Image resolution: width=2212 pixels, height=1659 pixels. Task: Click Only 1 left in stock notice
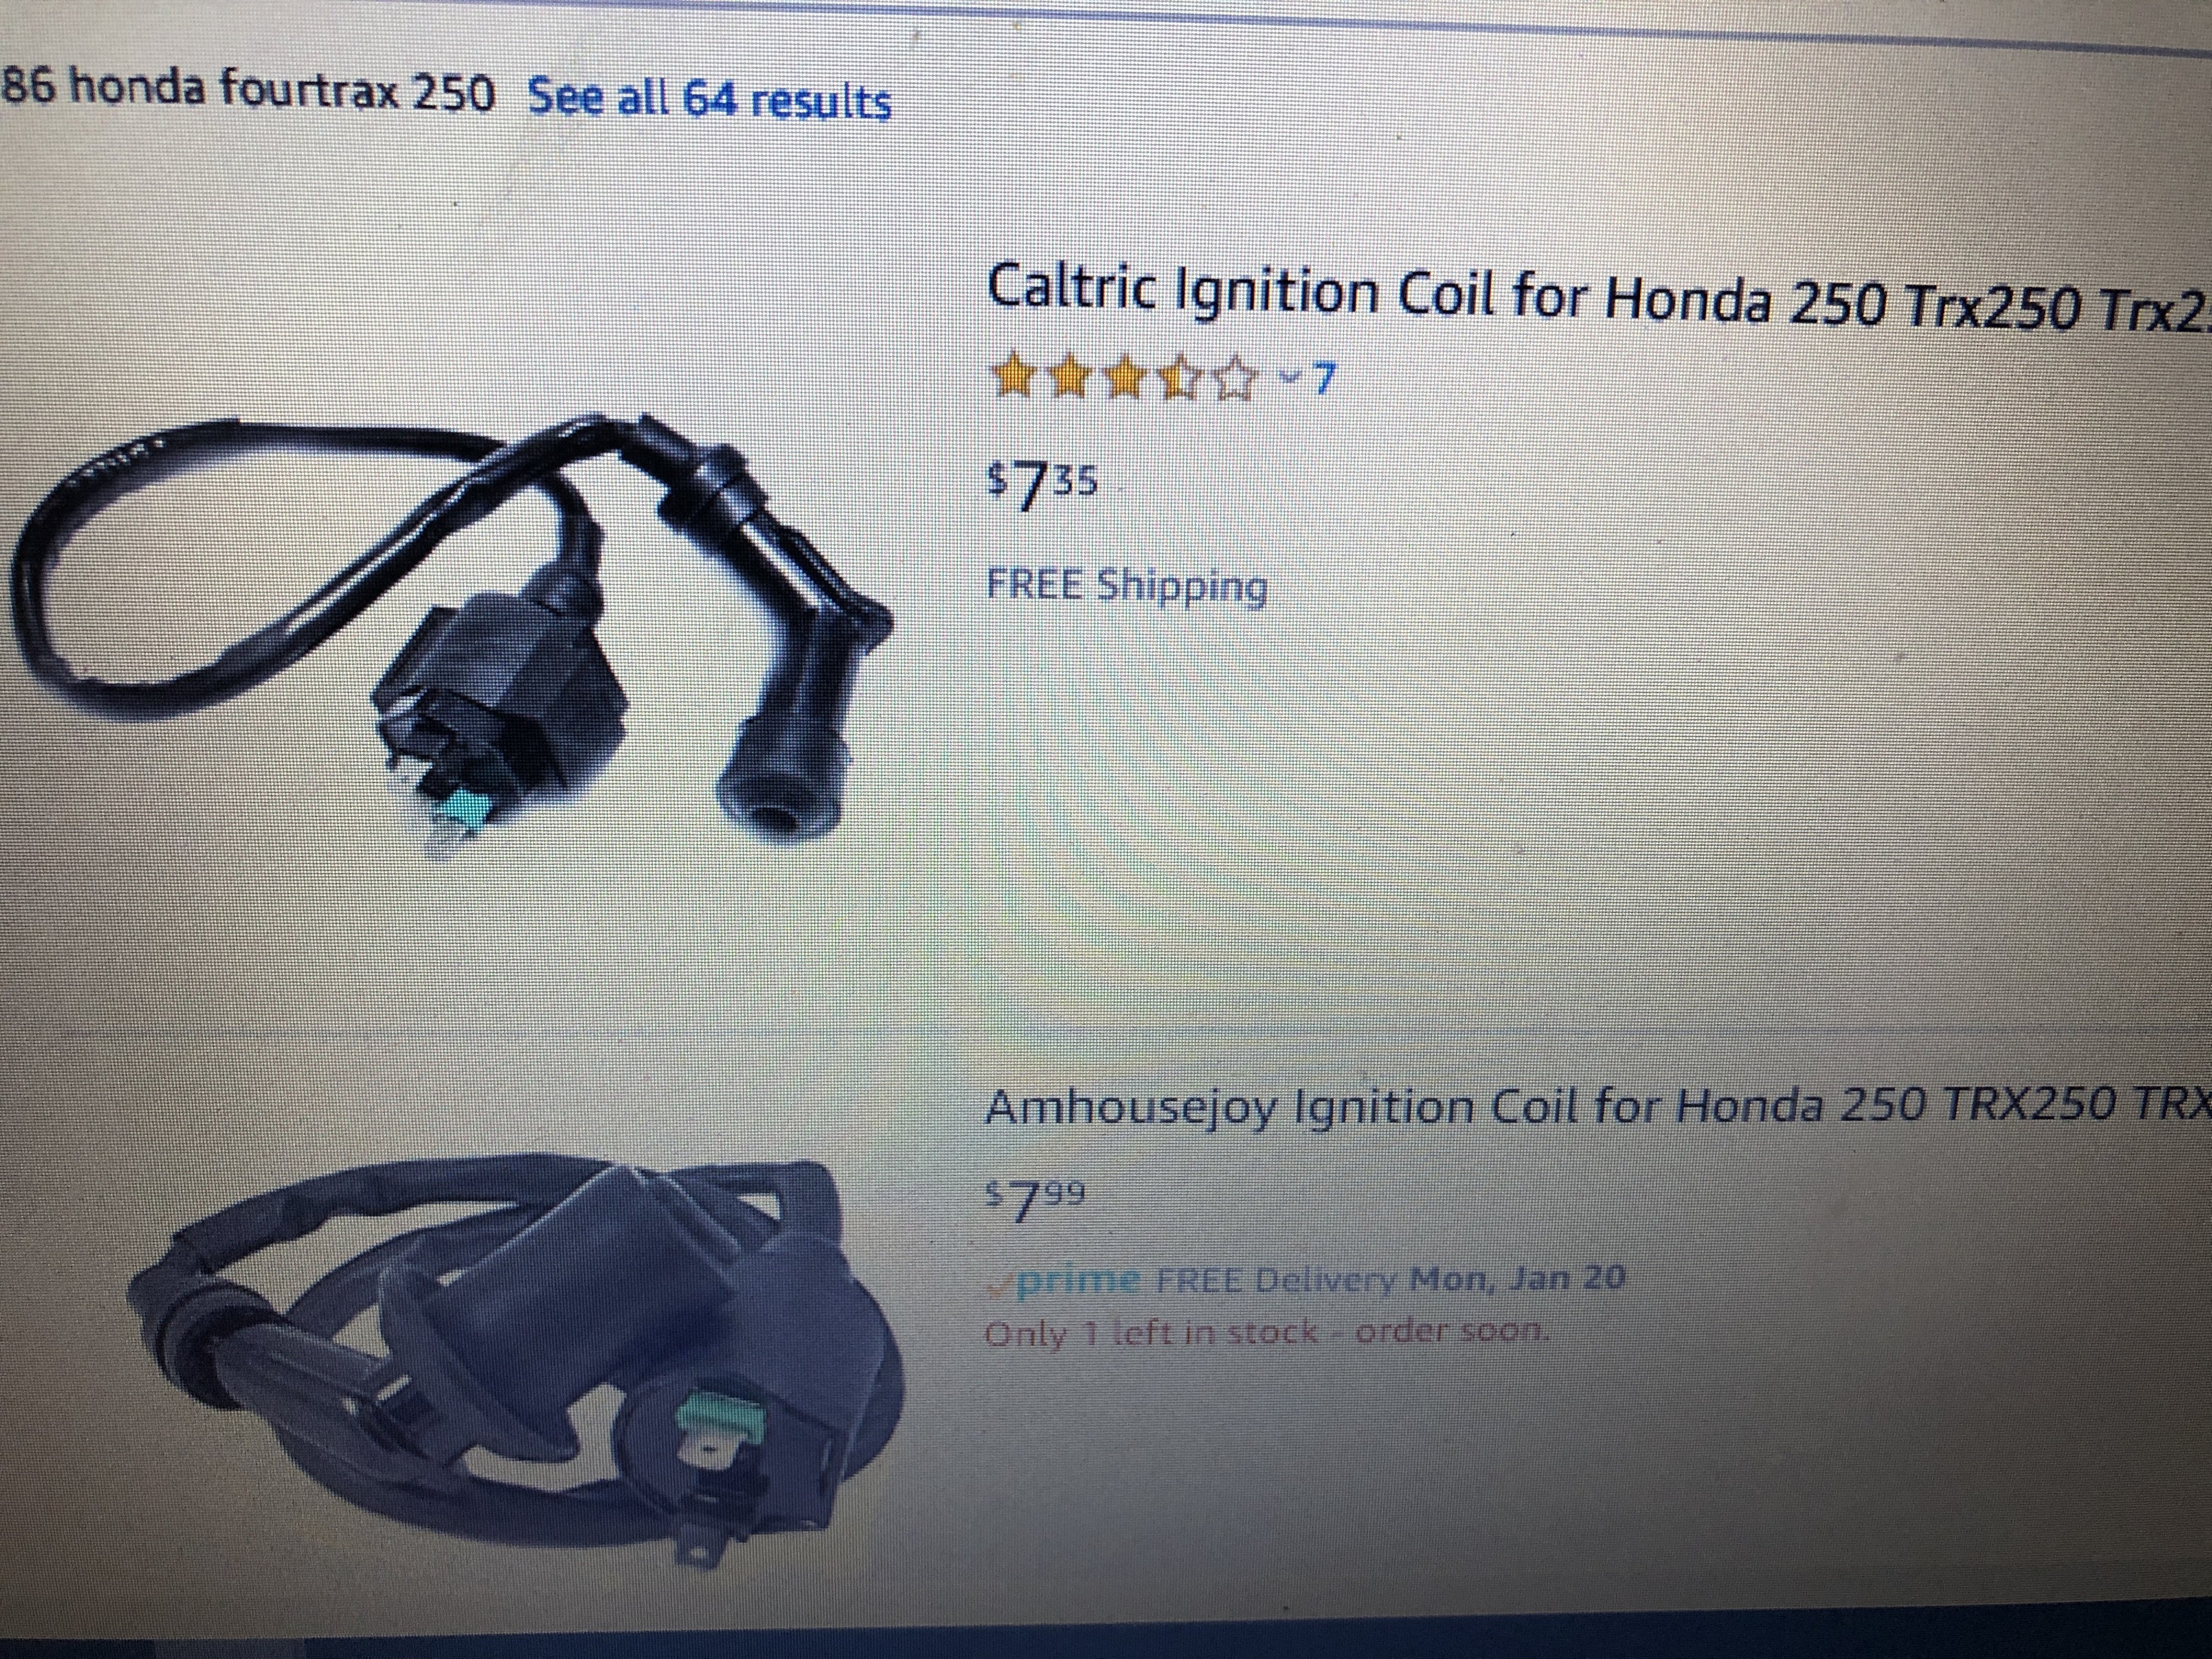pyautogui.click(x=1267, y=1333)
